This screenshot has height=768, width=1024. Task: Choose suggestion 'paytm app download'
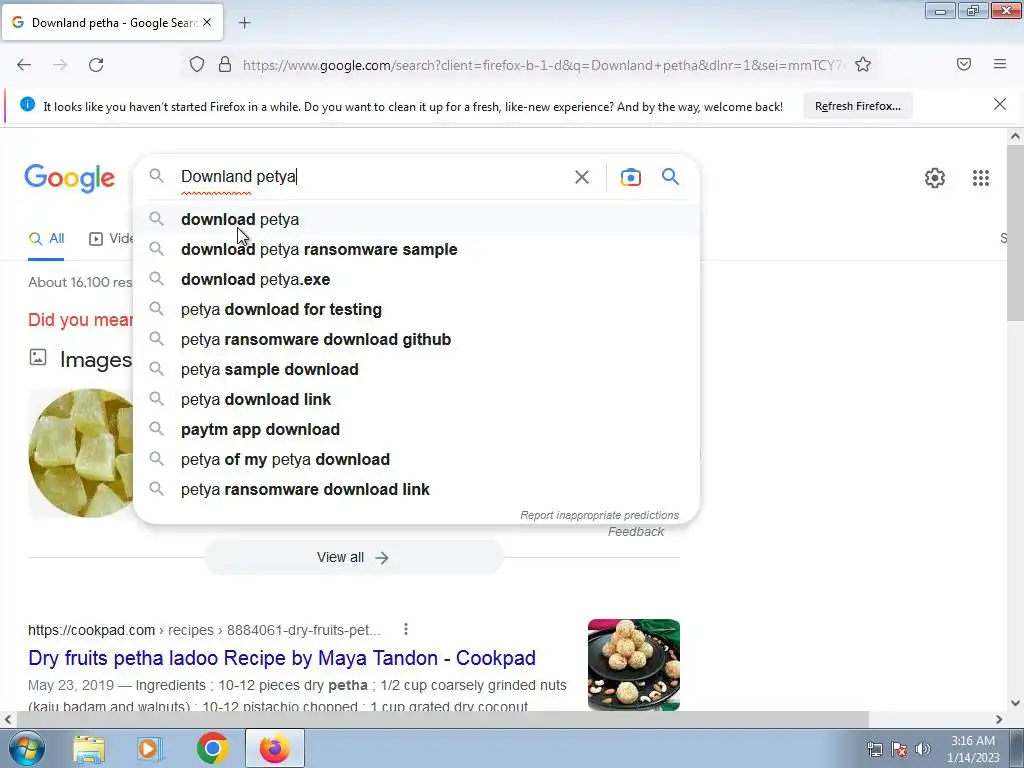click(x=416, y=430)
